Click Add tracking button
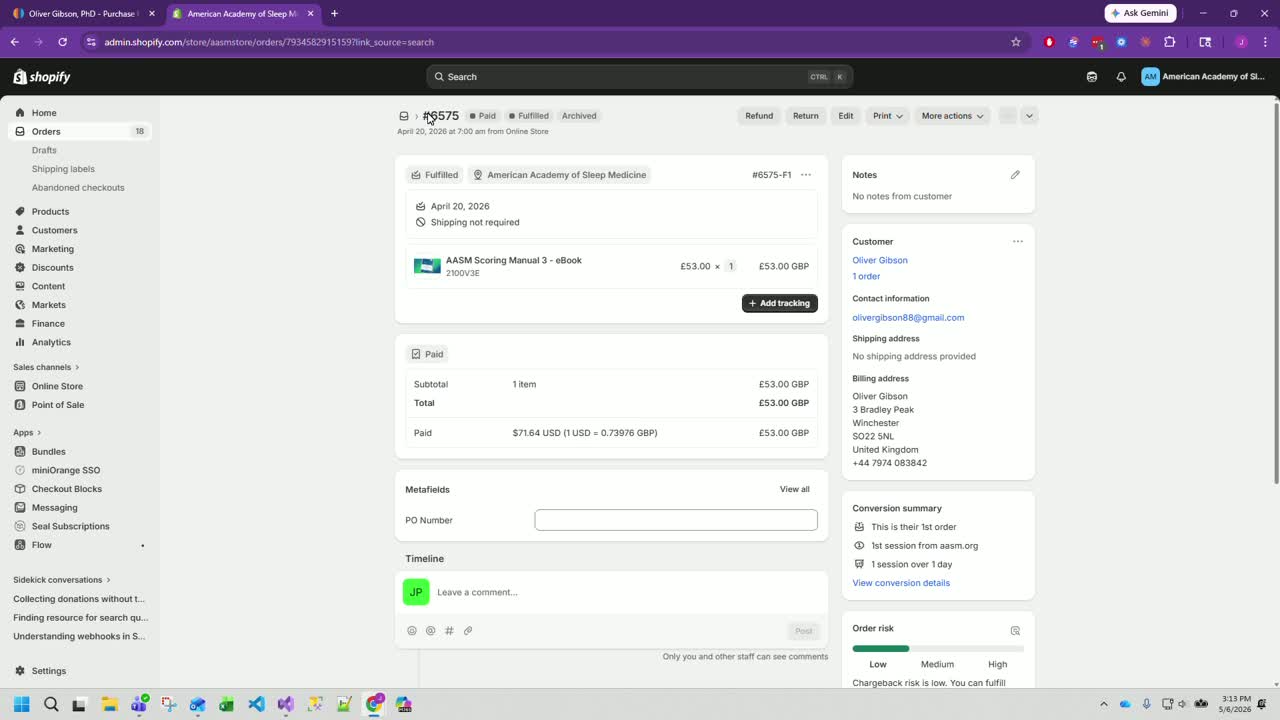Viewport: 1280px width, 720px height. tap(780, 303)
